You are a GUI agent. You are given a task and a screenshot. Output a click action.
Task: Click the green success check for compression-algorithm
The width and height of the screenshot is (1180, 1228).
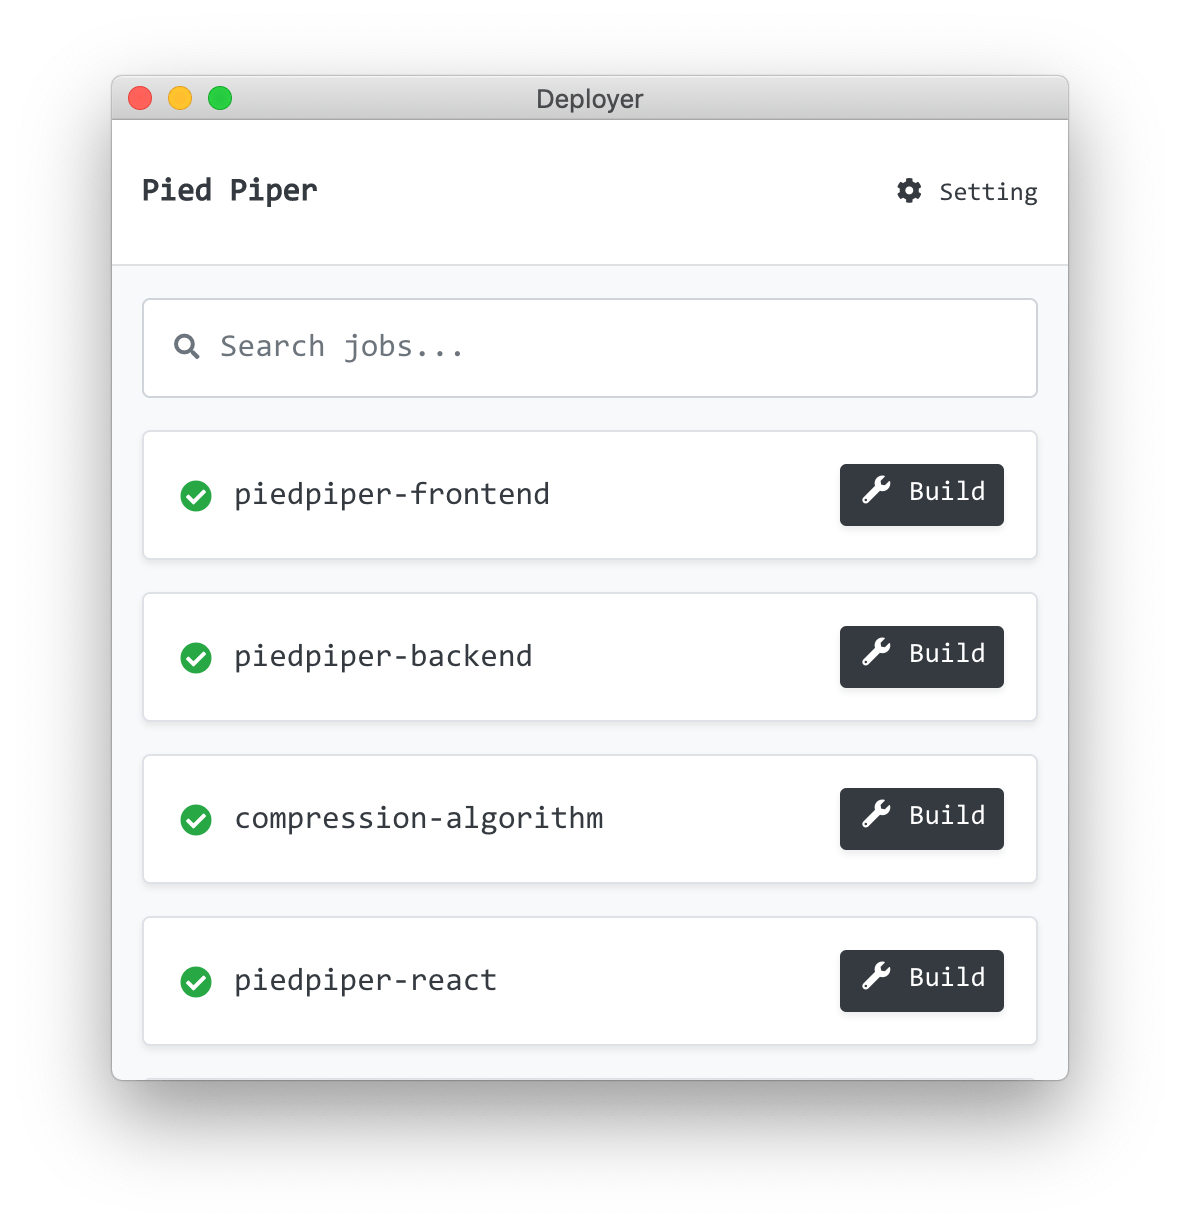(196, 820)
